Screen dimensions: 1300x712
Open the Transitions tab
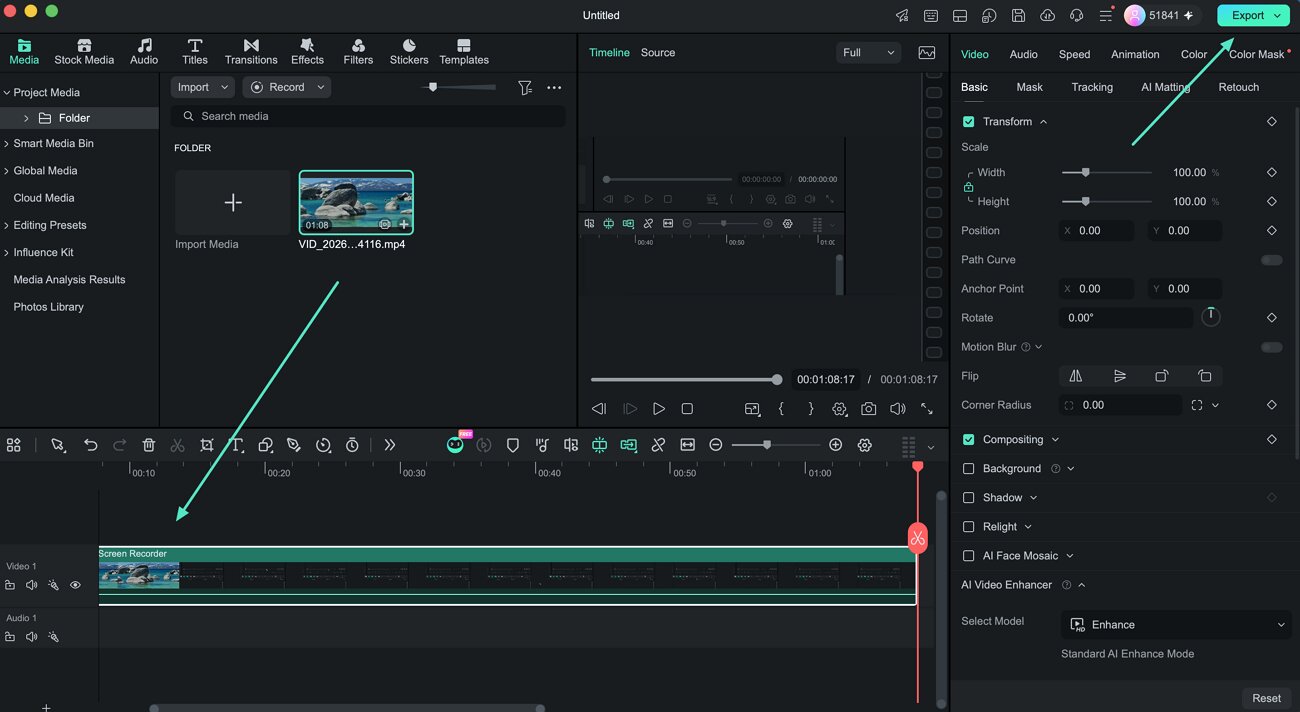point(251,52)
